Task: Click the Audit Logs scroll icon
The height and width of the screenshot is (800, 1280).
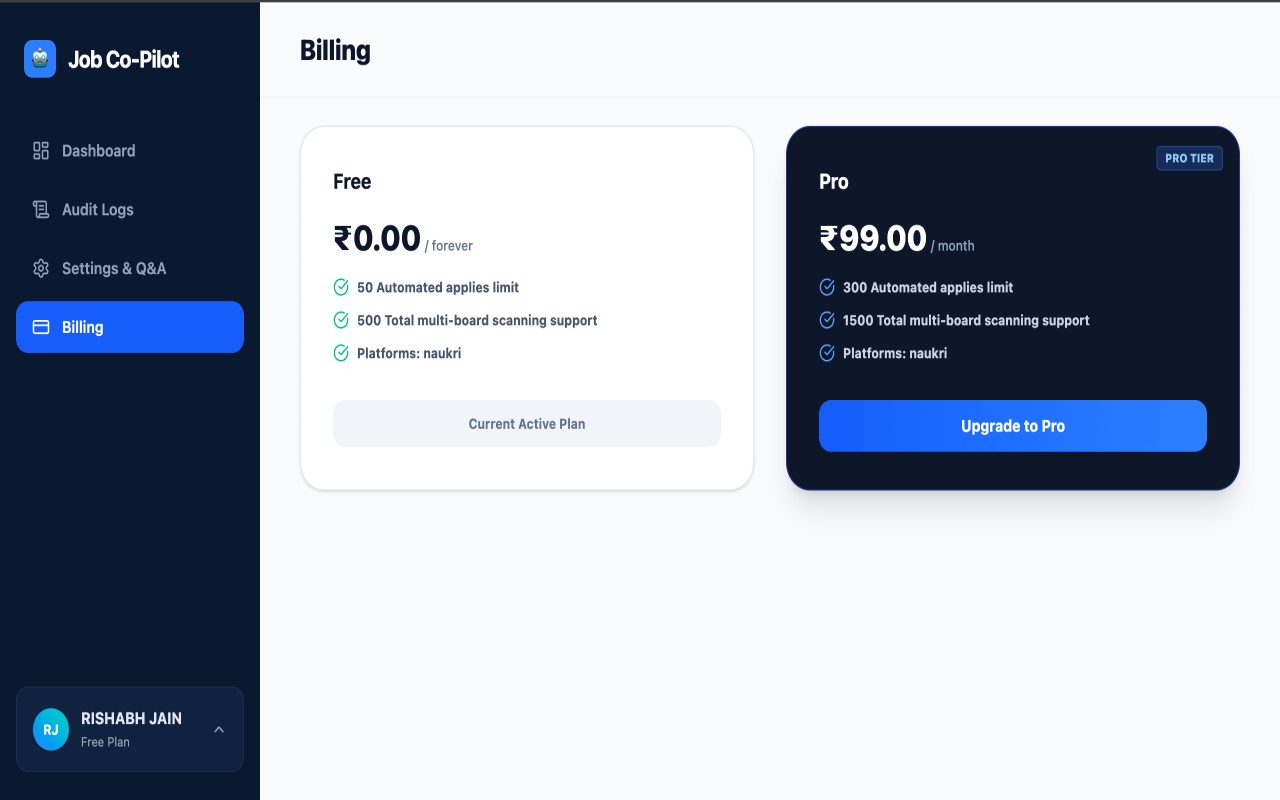Action: tap(41, 210)
